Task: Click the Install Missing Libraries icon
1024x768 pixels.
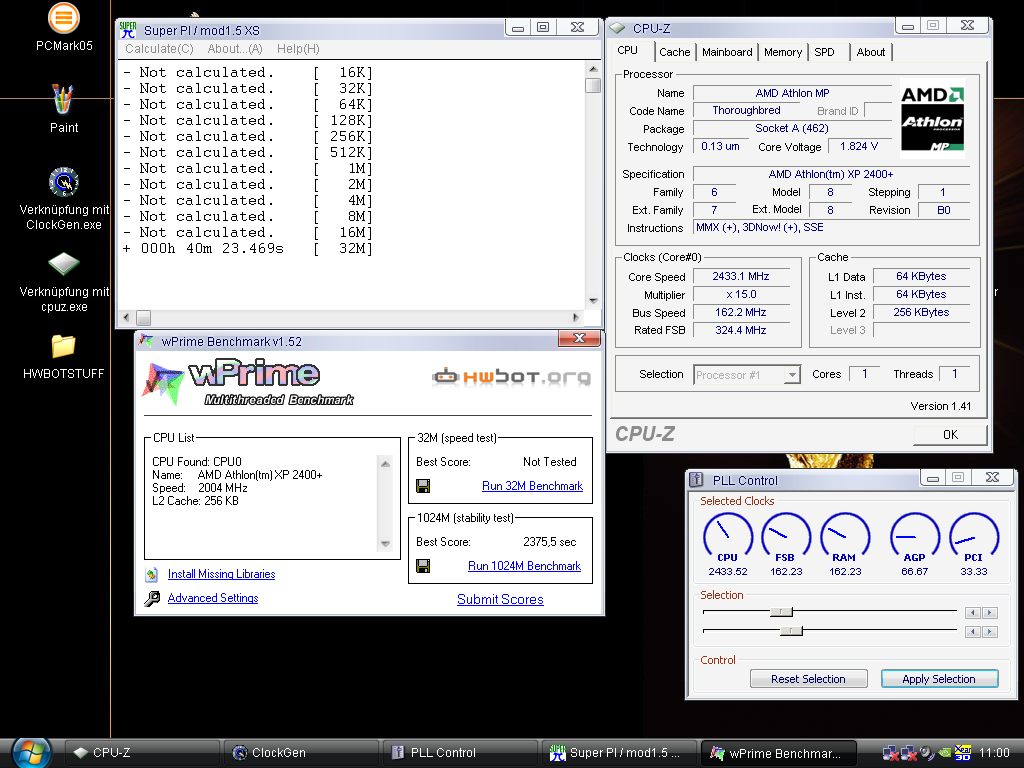Action: (152, 575)
